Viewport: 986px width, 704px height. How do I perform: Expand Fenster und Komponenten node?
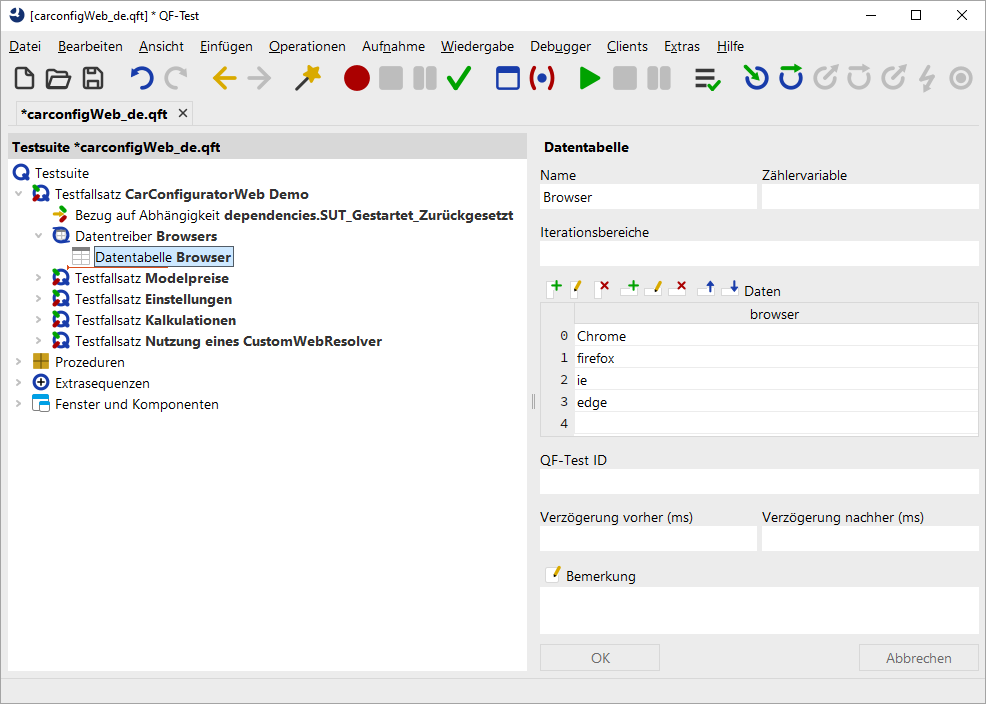19,404
